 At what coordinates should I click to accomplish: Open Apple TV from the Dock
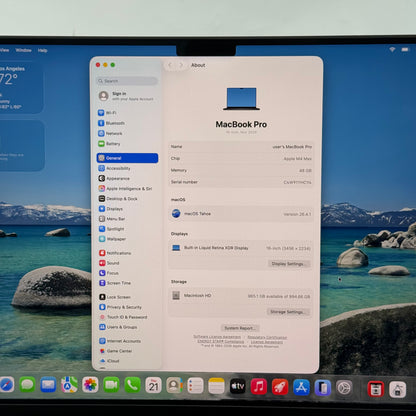(x=238, y=387)
